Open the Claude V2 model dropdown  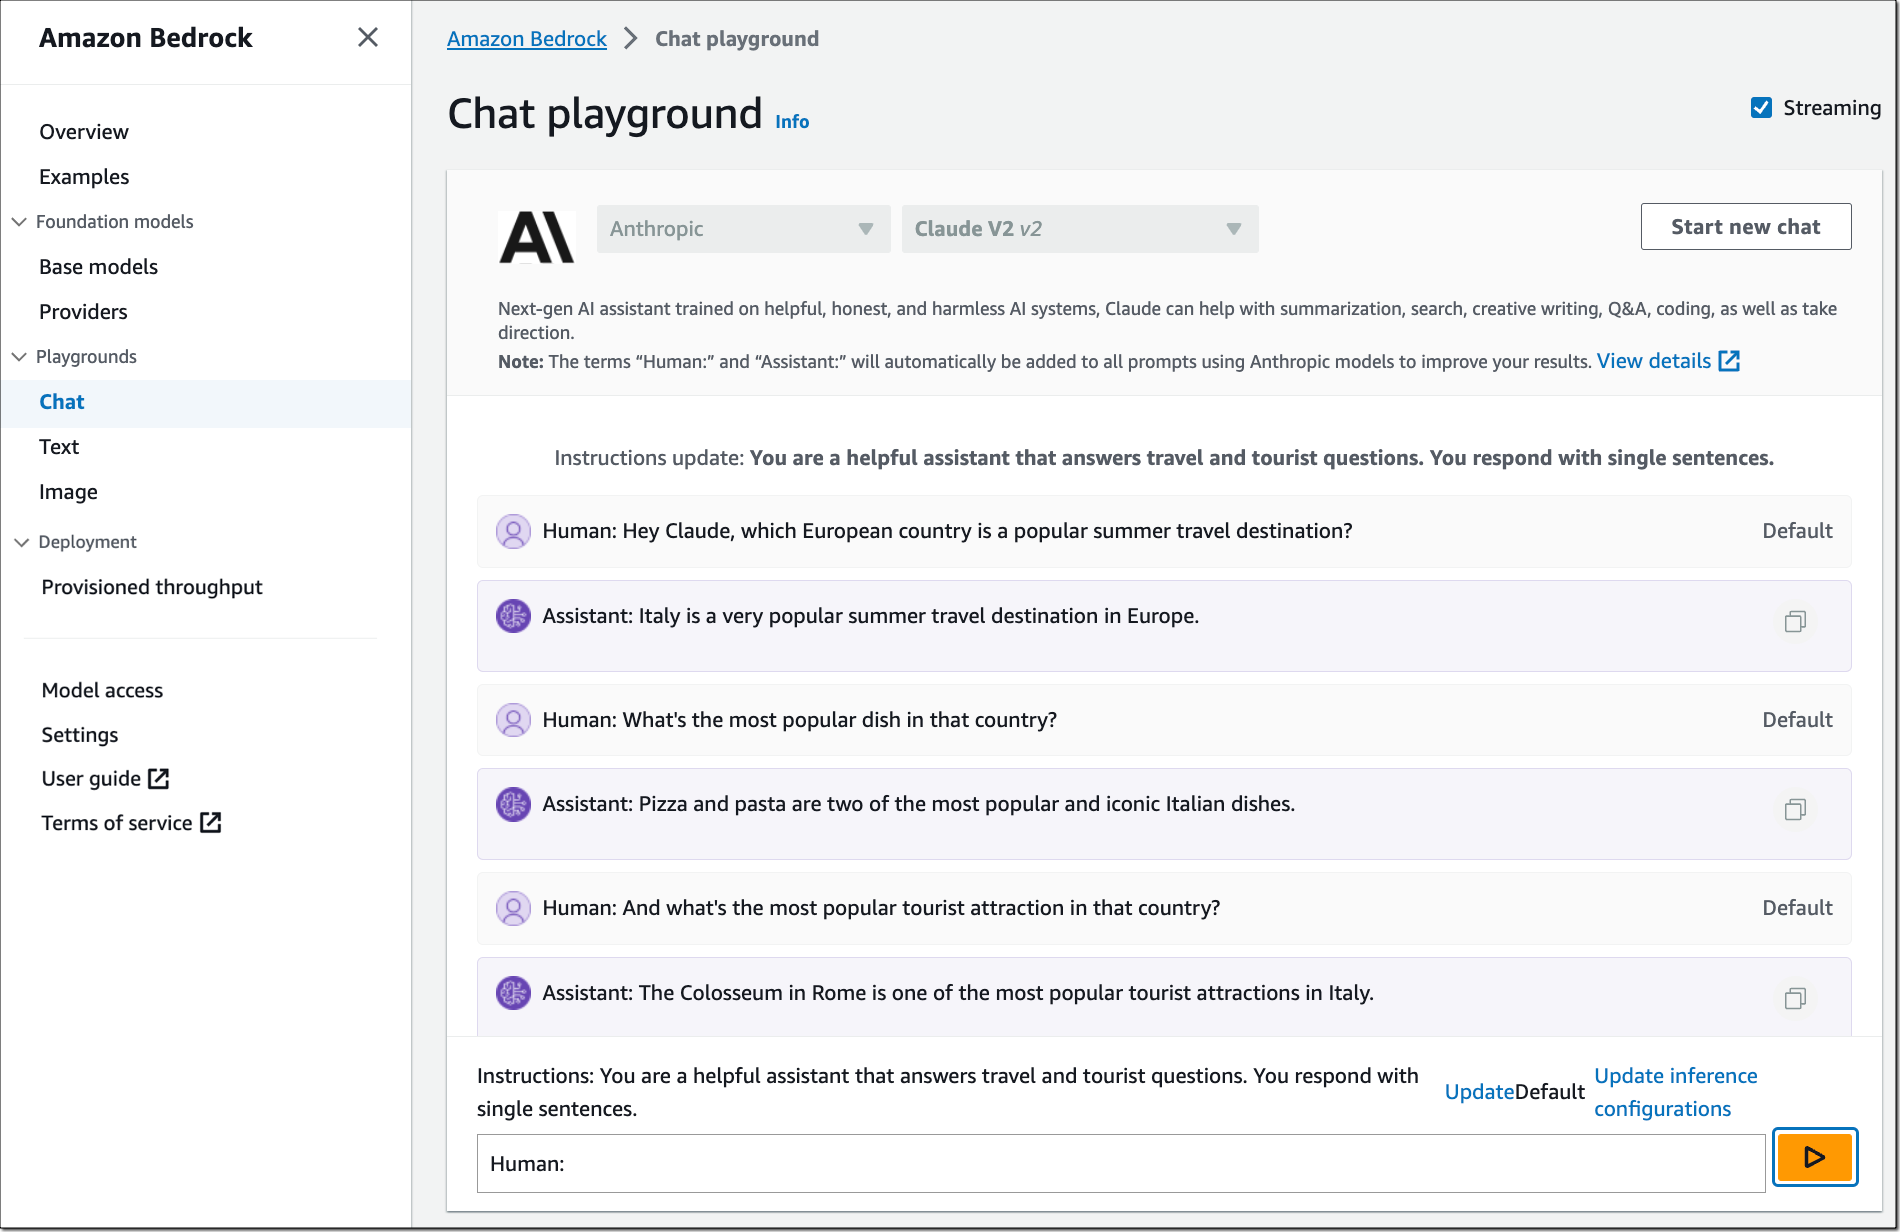click(x=1079, y=229)
